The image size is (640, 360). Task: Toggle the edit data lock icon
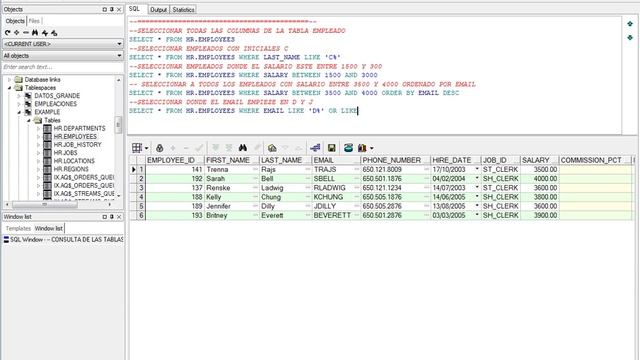tap(160, 148)
